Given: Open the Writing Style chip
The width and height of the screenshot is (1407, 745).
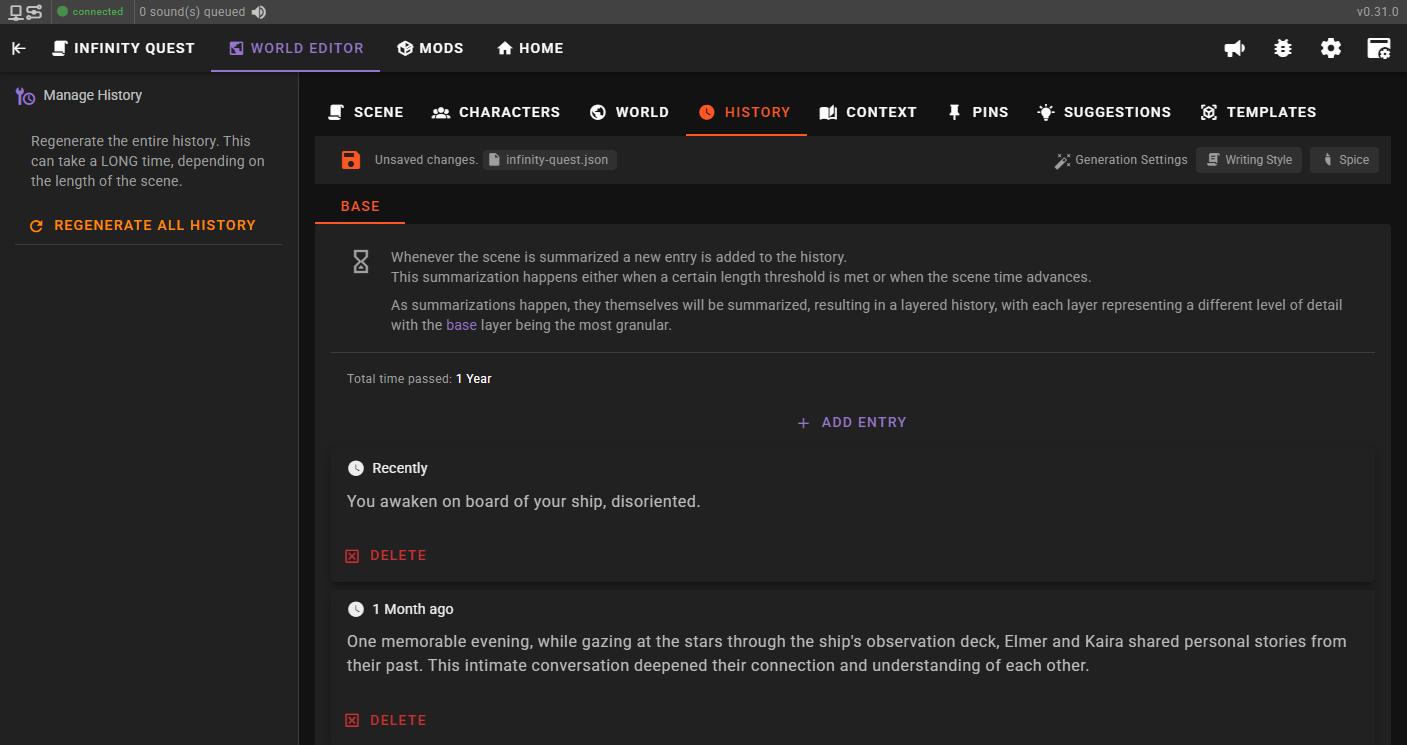Looking at the screenshot, I should coord(1249,160).
